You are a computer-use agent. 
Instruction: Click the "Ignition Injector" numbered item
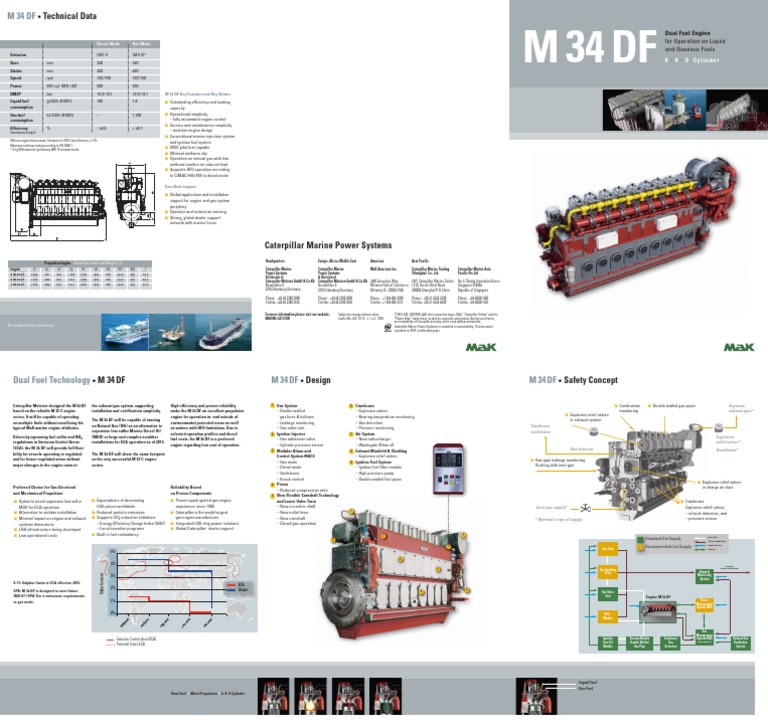pyautogui.click(x=291, y=434)
